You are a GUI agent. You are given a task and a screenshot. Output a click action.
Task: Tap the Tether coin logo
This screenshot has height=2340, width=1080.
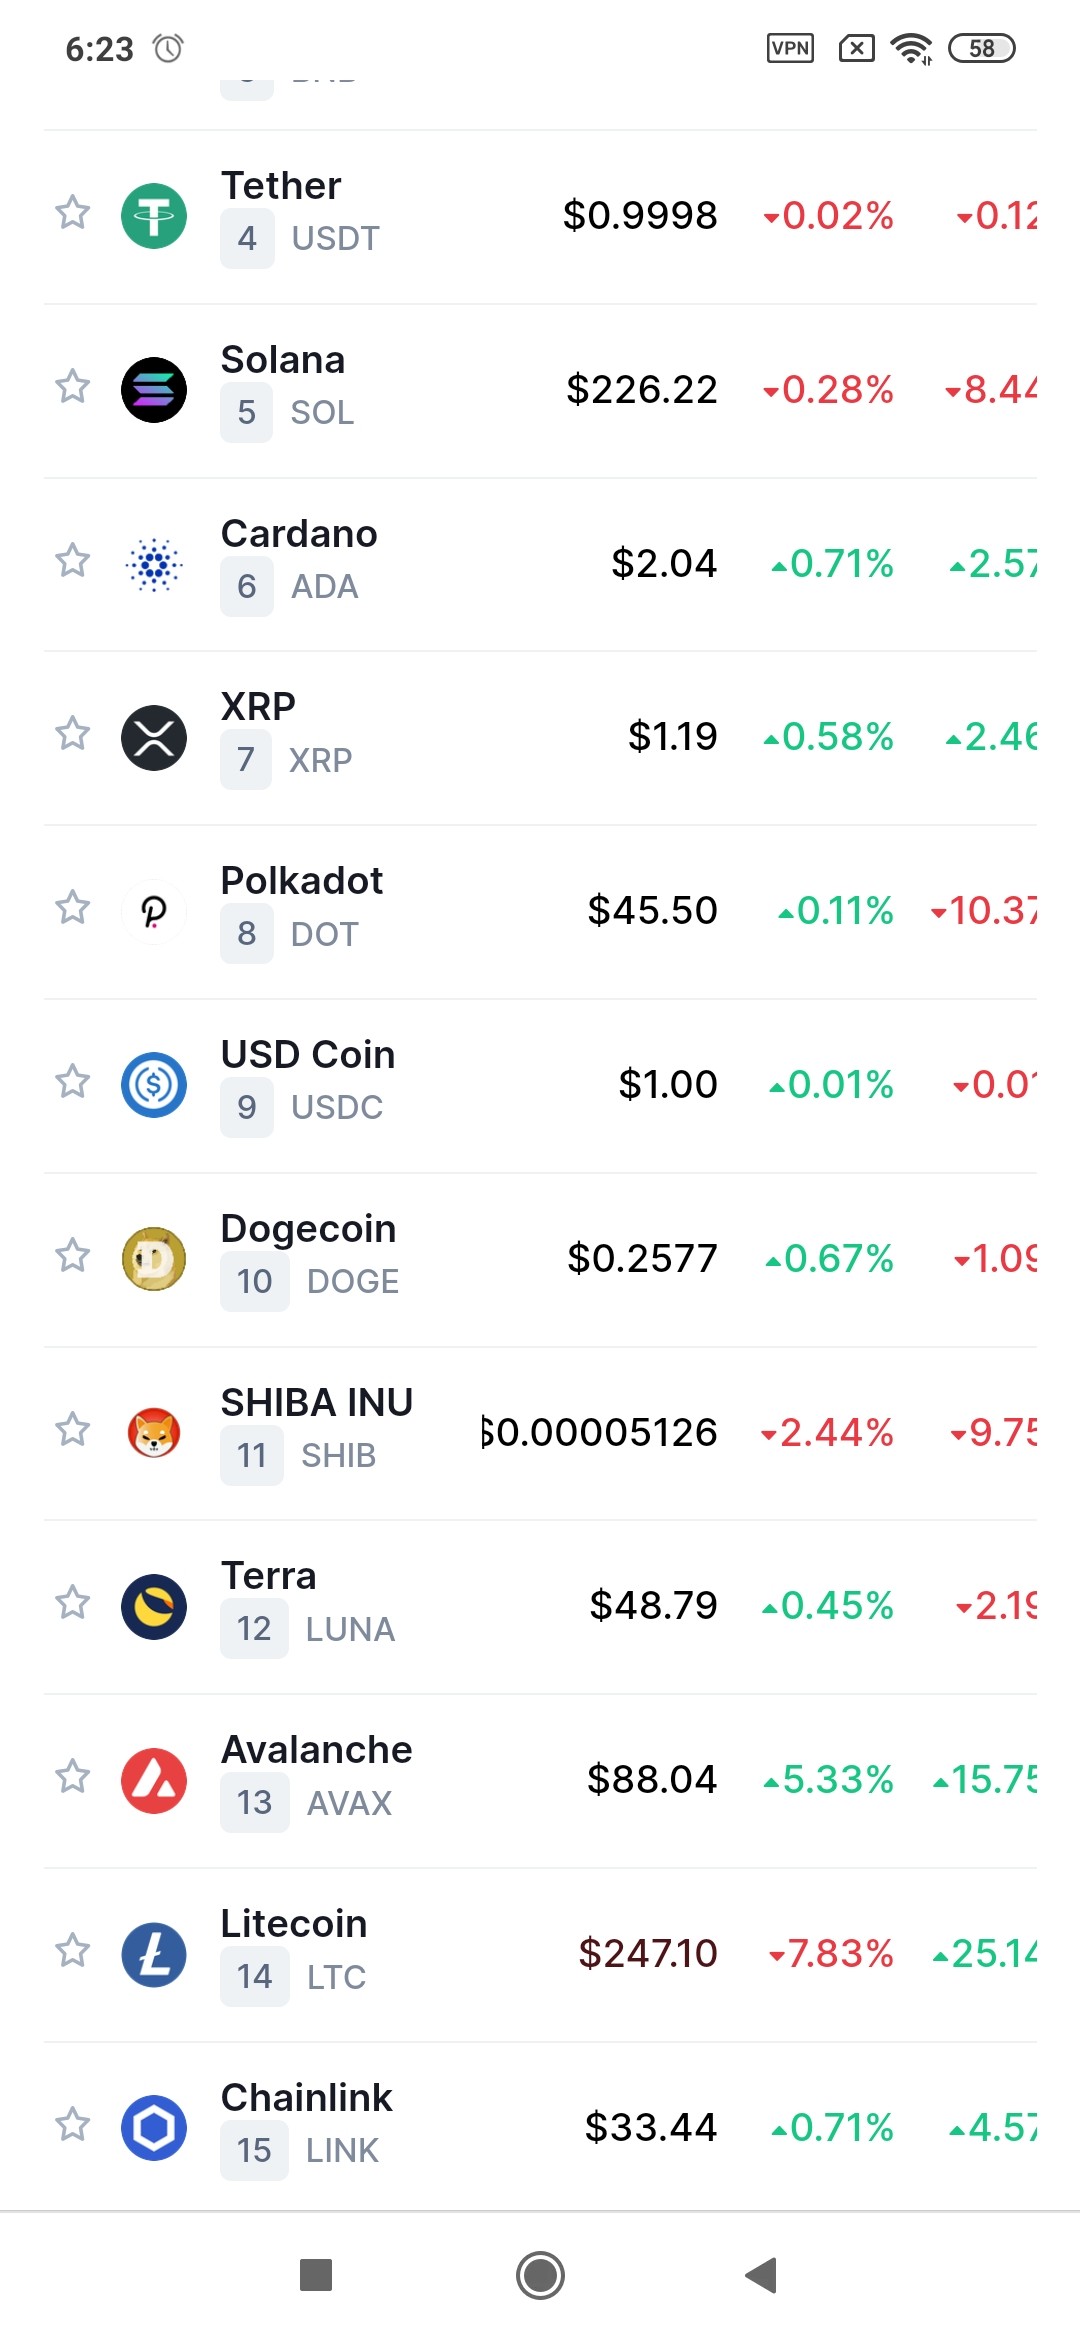pyautogui.click(x=154, y=215)
